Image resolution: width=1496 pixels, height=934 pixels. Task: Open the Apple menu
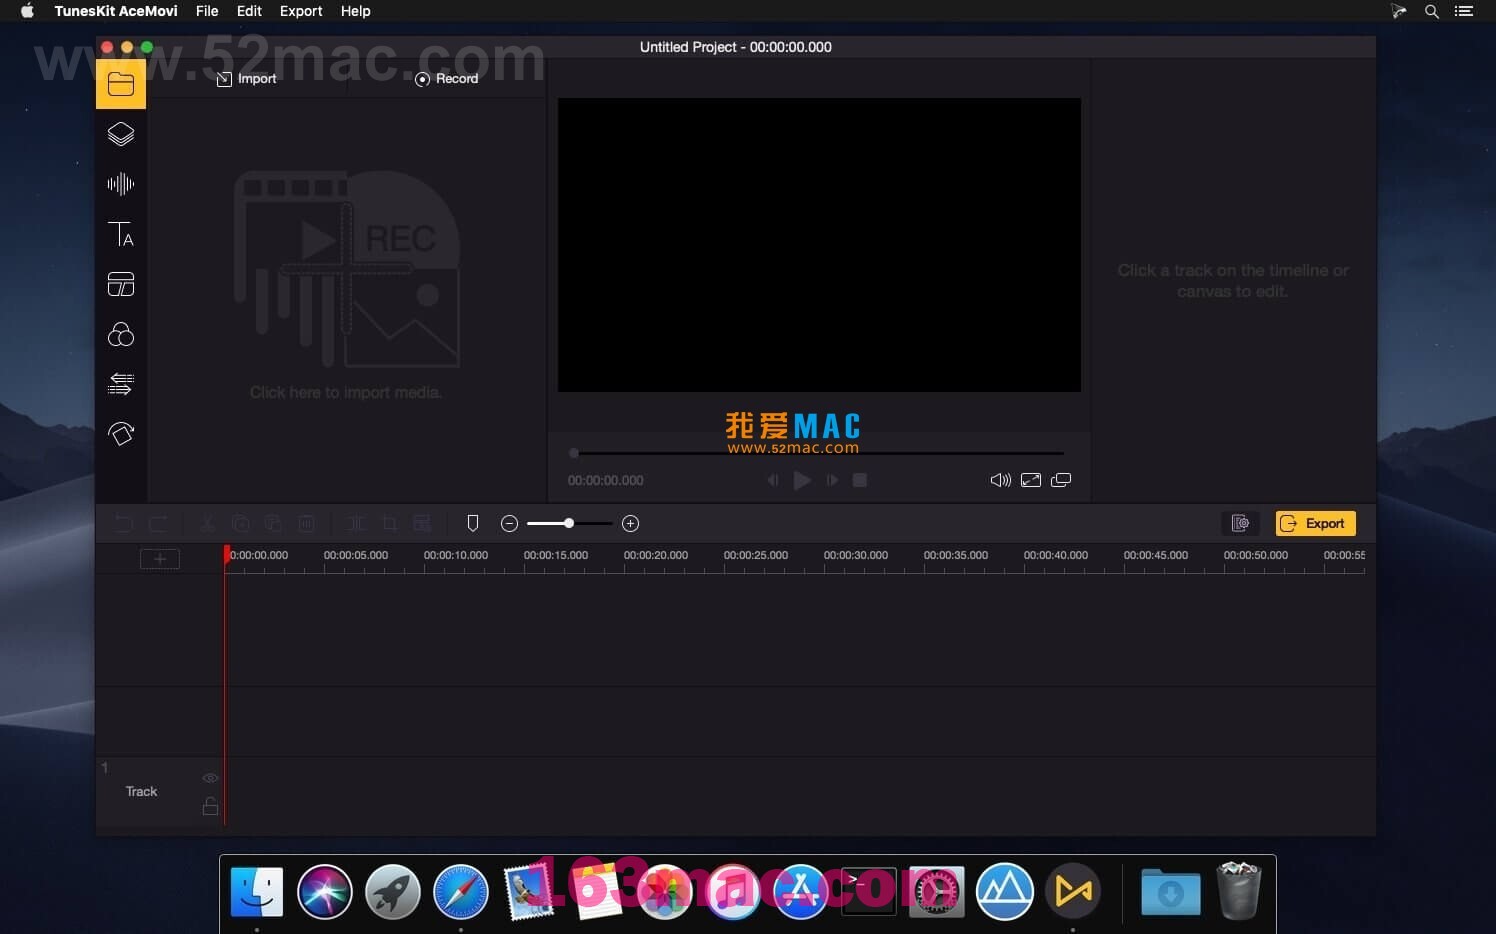27,11
